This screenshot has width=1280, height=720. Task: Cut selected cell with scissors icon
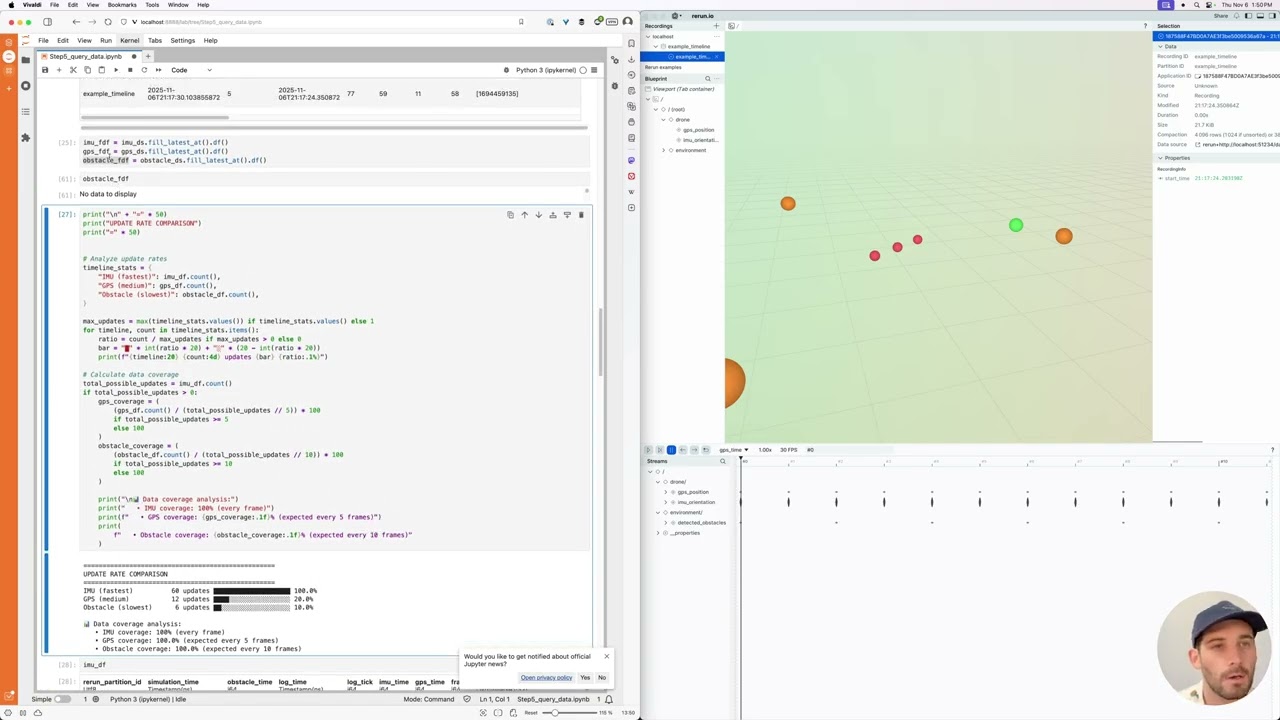click(73, 70)
